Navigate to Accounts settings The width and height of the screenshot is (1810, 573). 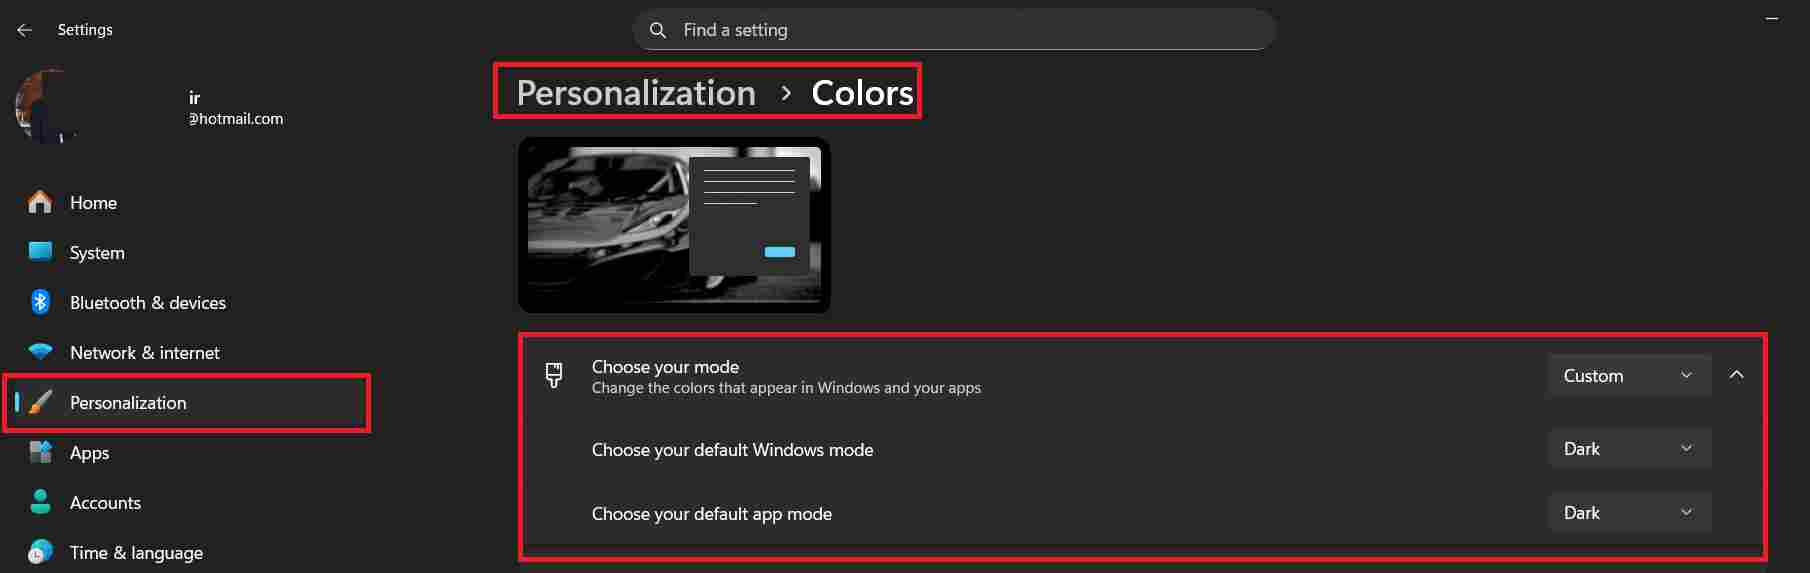click(186, 502)
